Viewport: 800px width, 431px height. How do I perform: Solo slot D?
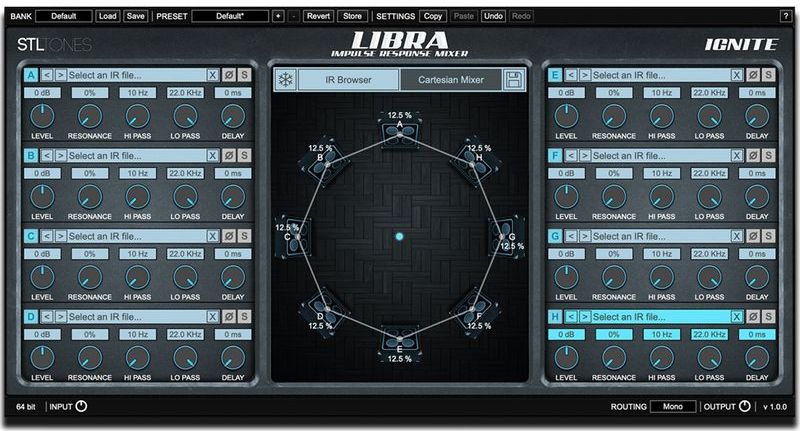[x=244, y=317]
